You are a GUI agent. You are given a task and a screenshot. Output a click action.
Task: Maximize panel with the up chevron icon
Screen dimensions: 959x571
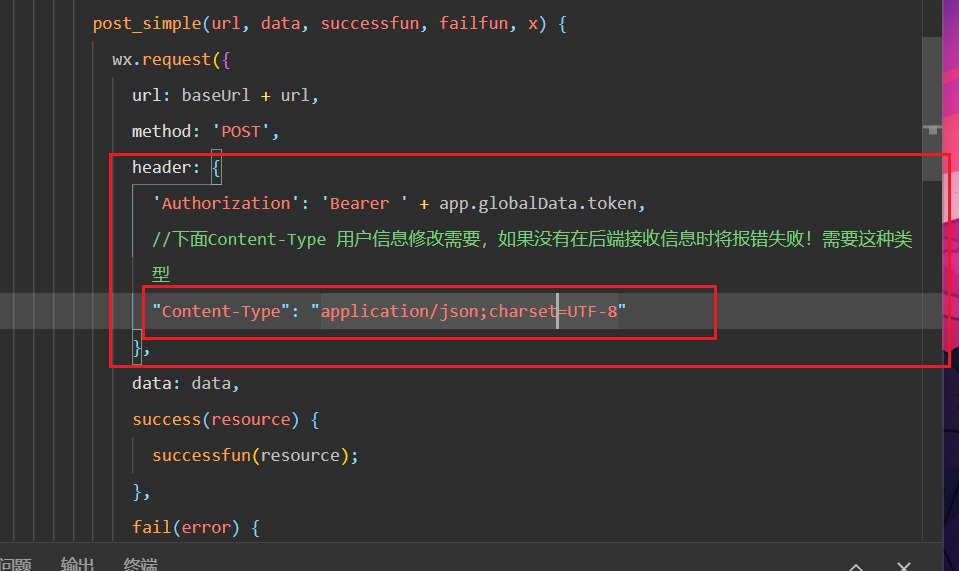pos(856,566)
